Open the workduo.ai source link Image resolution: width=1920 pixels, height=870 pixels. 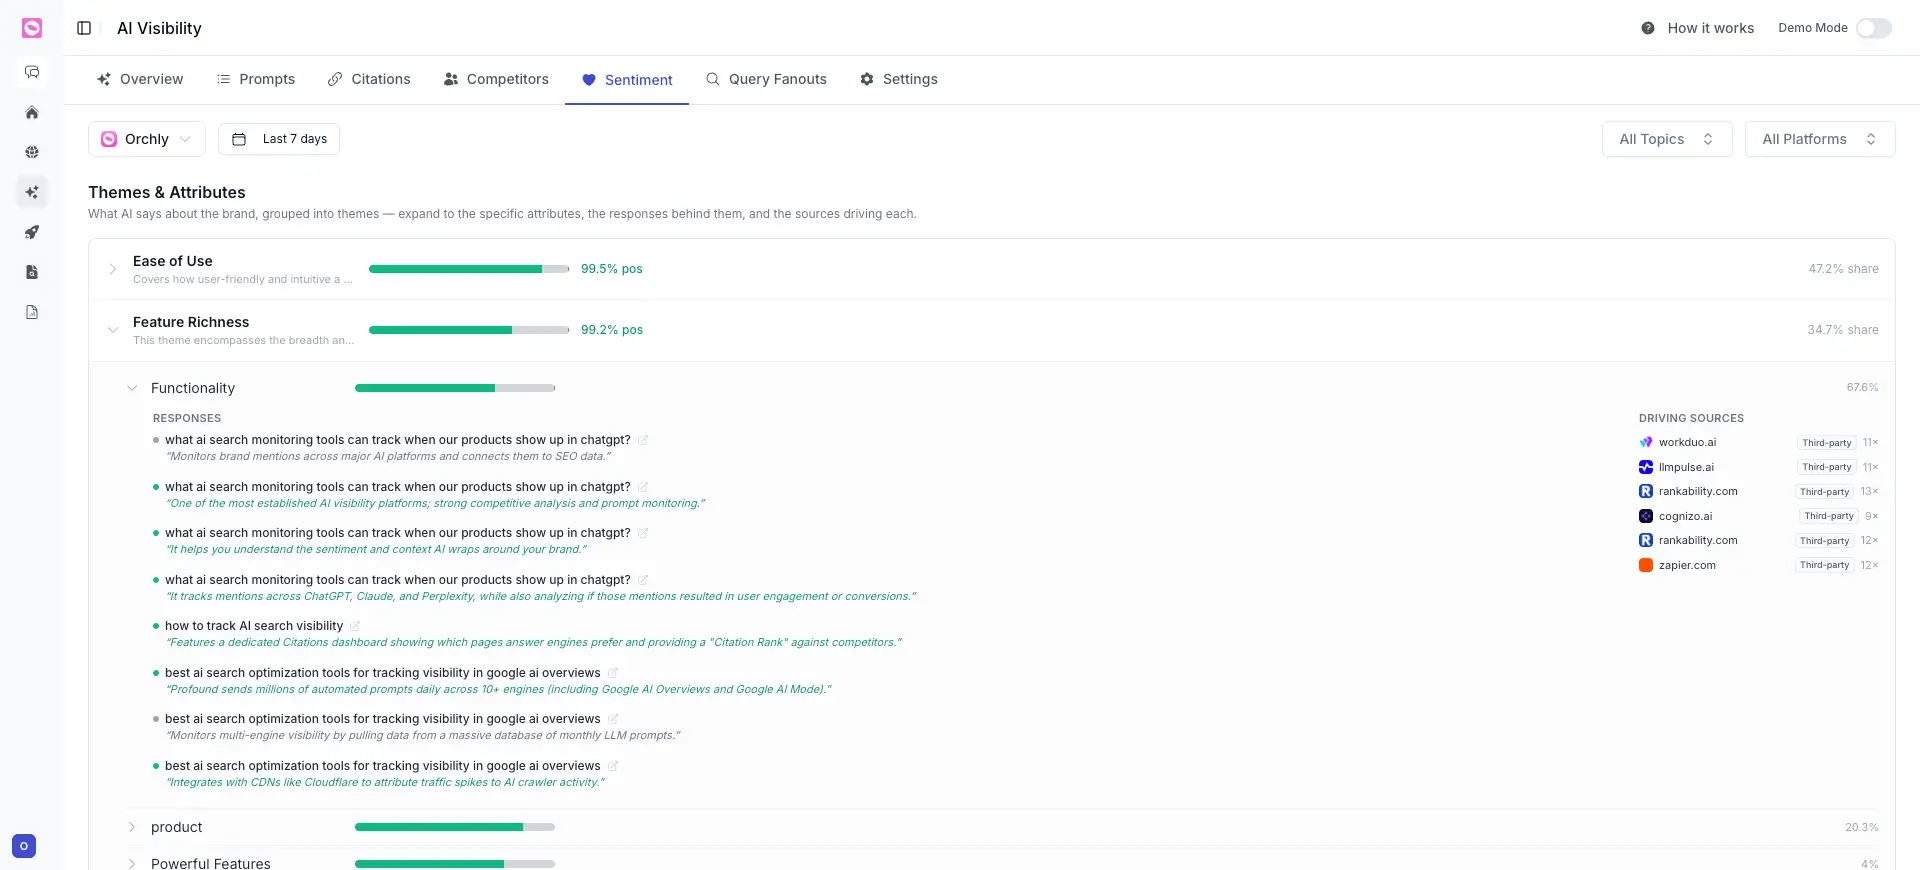tap(1687, 442)
